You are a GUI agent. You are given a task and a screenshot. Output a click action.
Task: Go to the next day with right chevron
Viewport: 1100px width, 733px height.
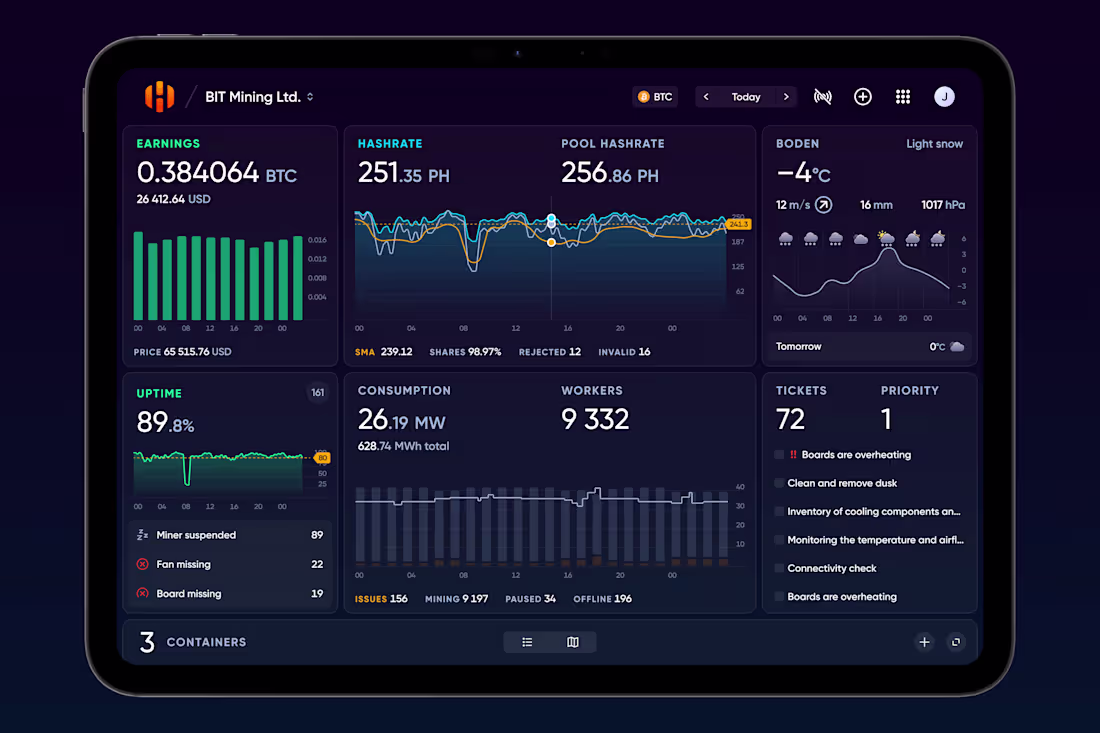[786, 96]
